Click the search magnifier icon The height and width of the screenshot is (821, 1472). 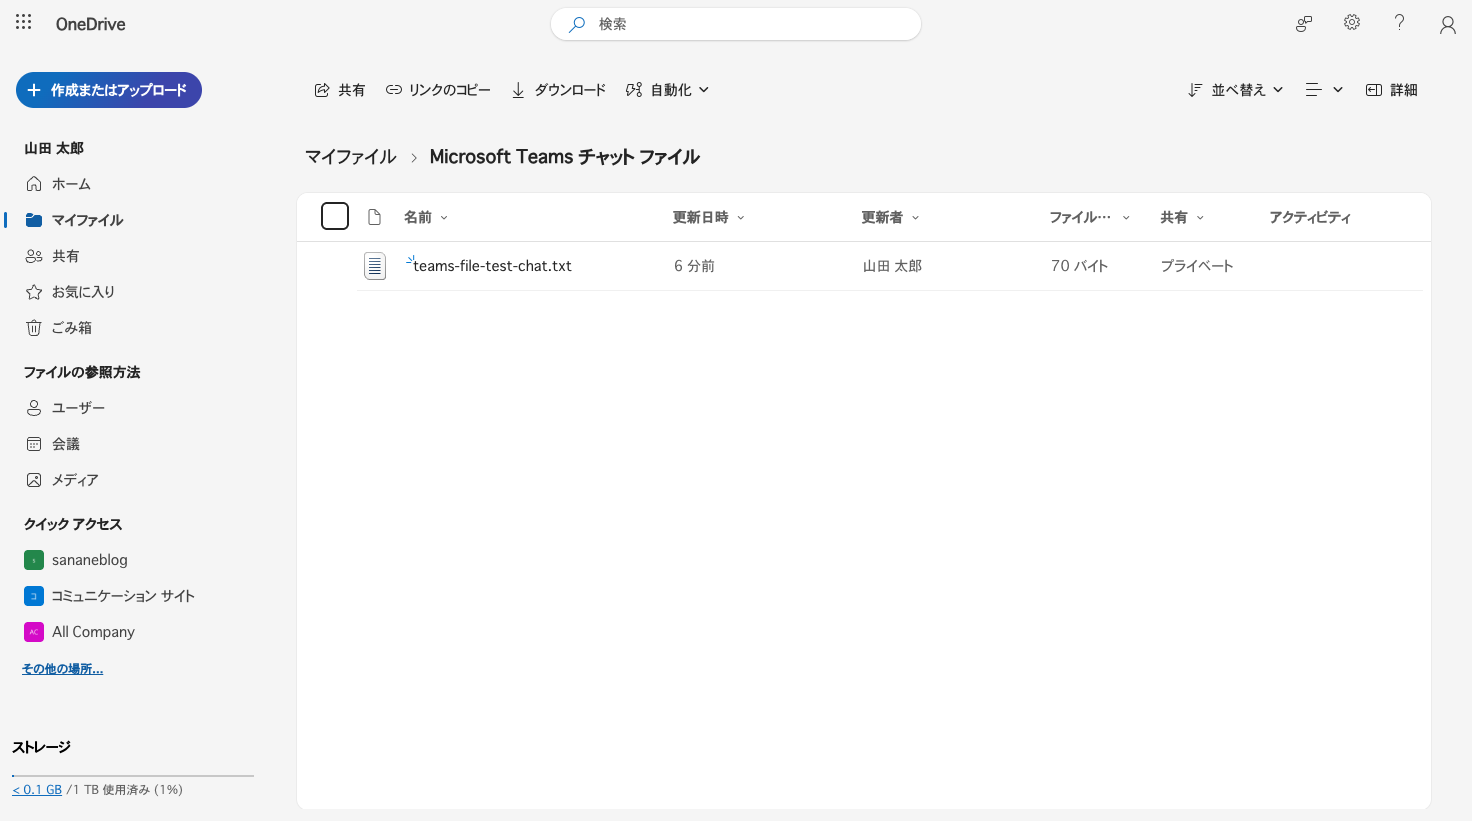click(577, 24)
